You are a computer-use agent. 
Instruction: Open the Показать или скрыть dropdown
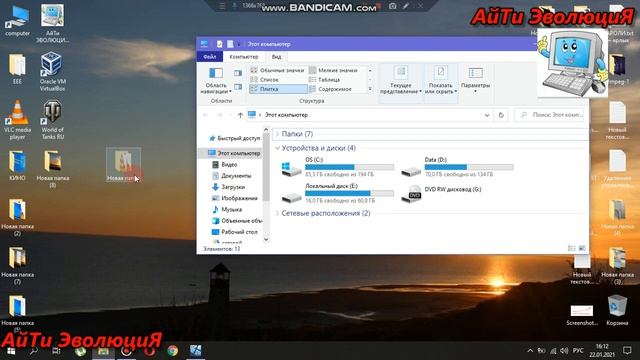440,80
